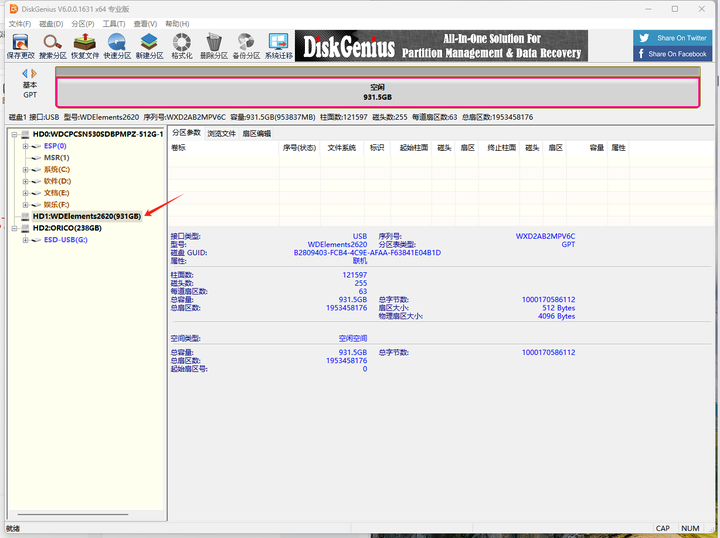Image resolution: width=720 pixels, height=538 pixels.
Task: Collapse the HD0 WDCPCSN530 disk node
Action: pyautogui.click(x=14, y=134)
